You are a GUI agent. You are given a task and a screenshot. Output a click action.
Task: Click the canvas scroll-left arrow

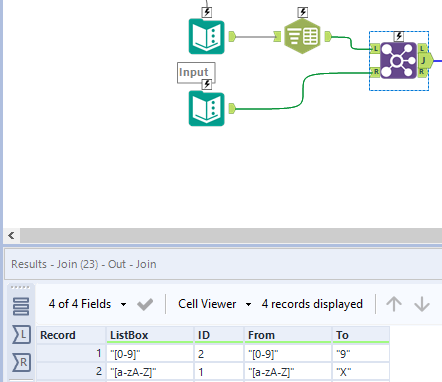tap(11, 236)
